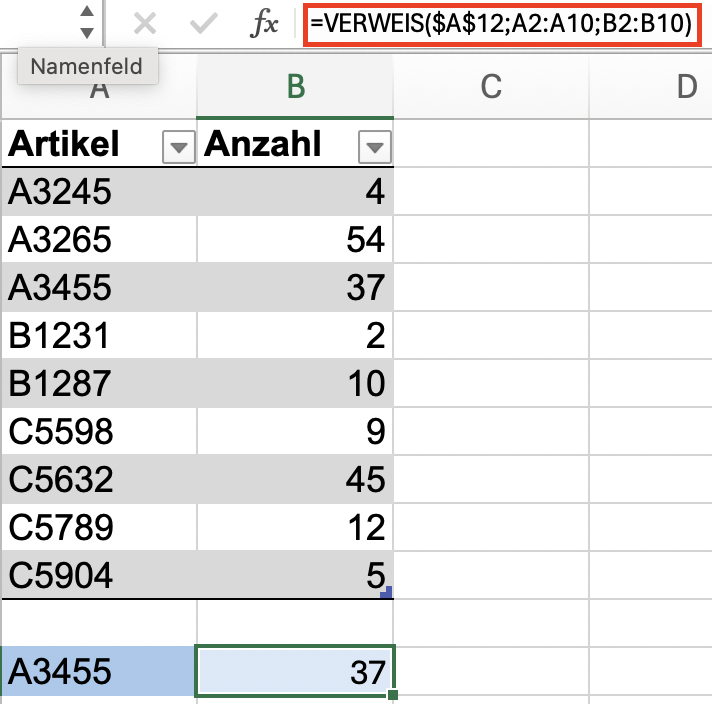Select cell C5632
Viewport: 712px width, 704px height.
pos(99,479)
